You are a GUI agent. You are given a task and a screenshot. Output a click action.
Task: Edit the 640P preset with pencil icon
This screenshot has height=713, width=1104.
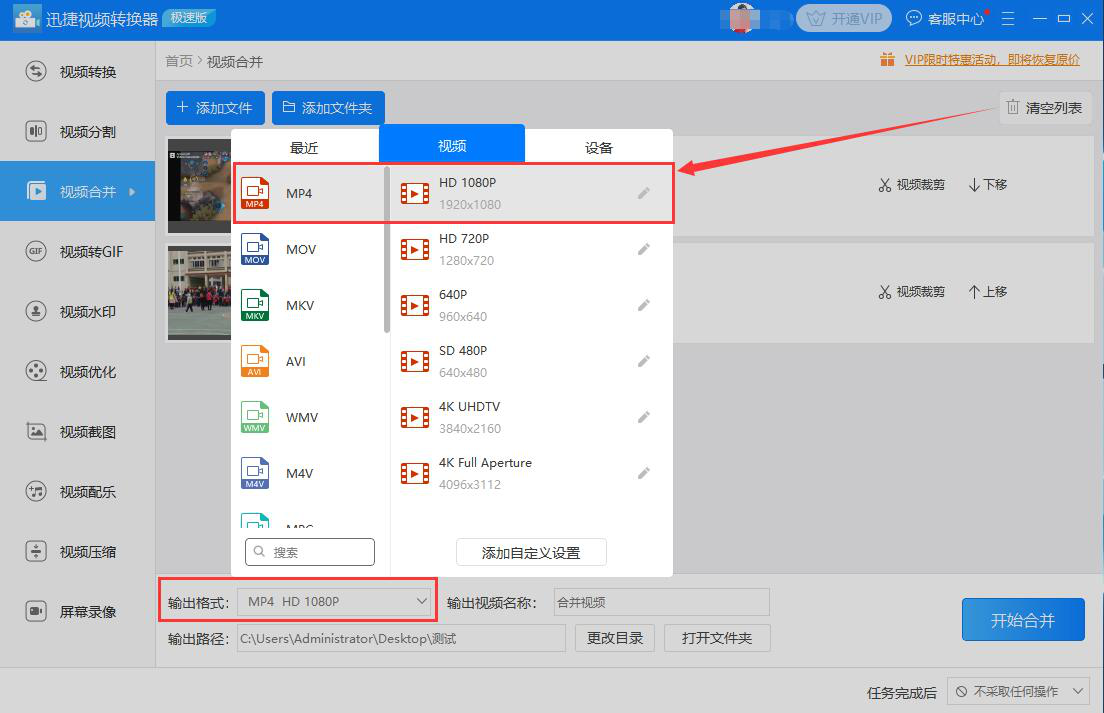644,305
